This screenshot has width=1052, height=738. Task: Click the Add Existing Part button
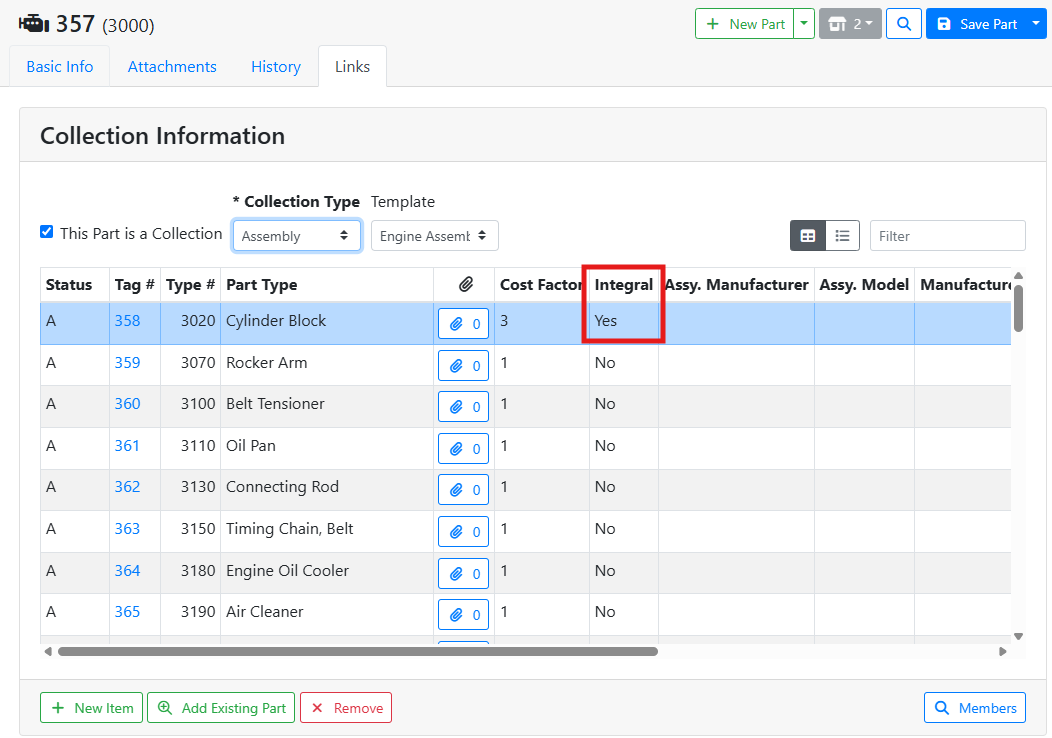click(x=219, y=708)
